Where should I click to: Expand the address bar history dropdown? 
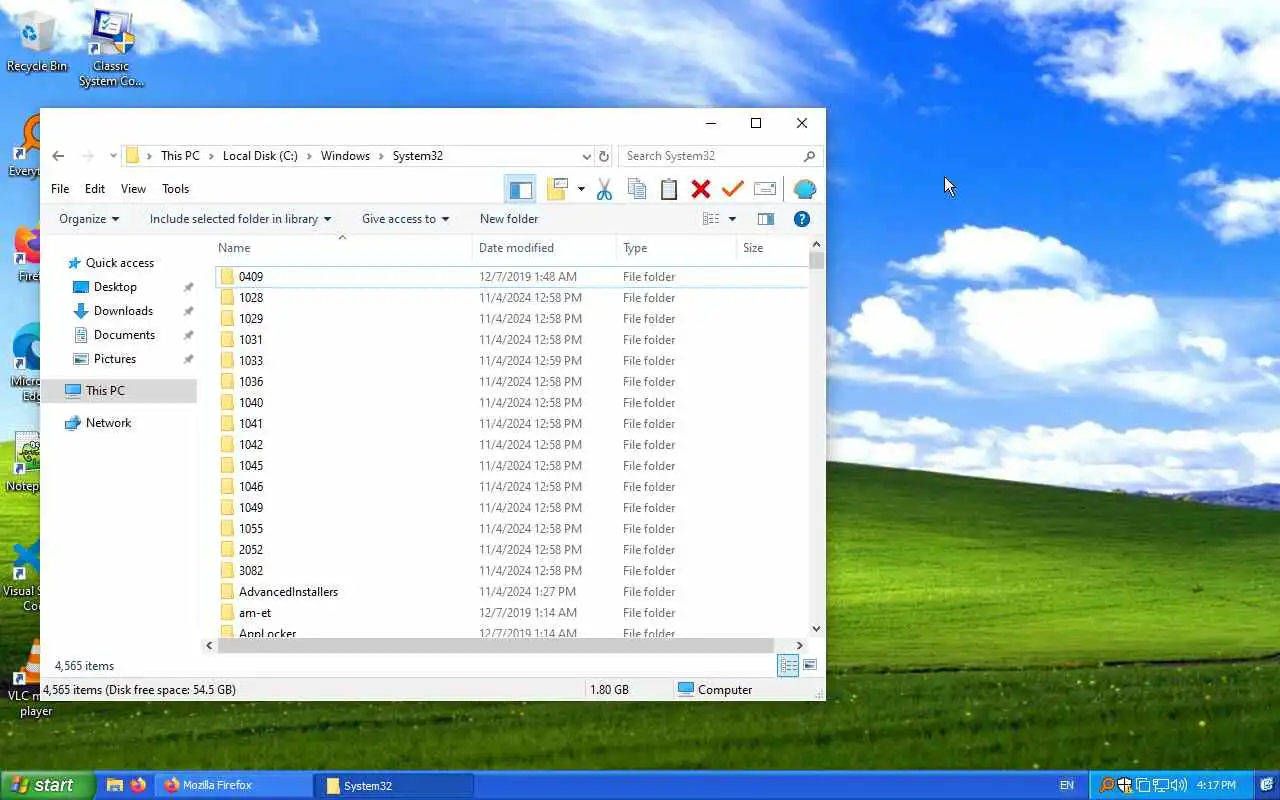(586, 156)
